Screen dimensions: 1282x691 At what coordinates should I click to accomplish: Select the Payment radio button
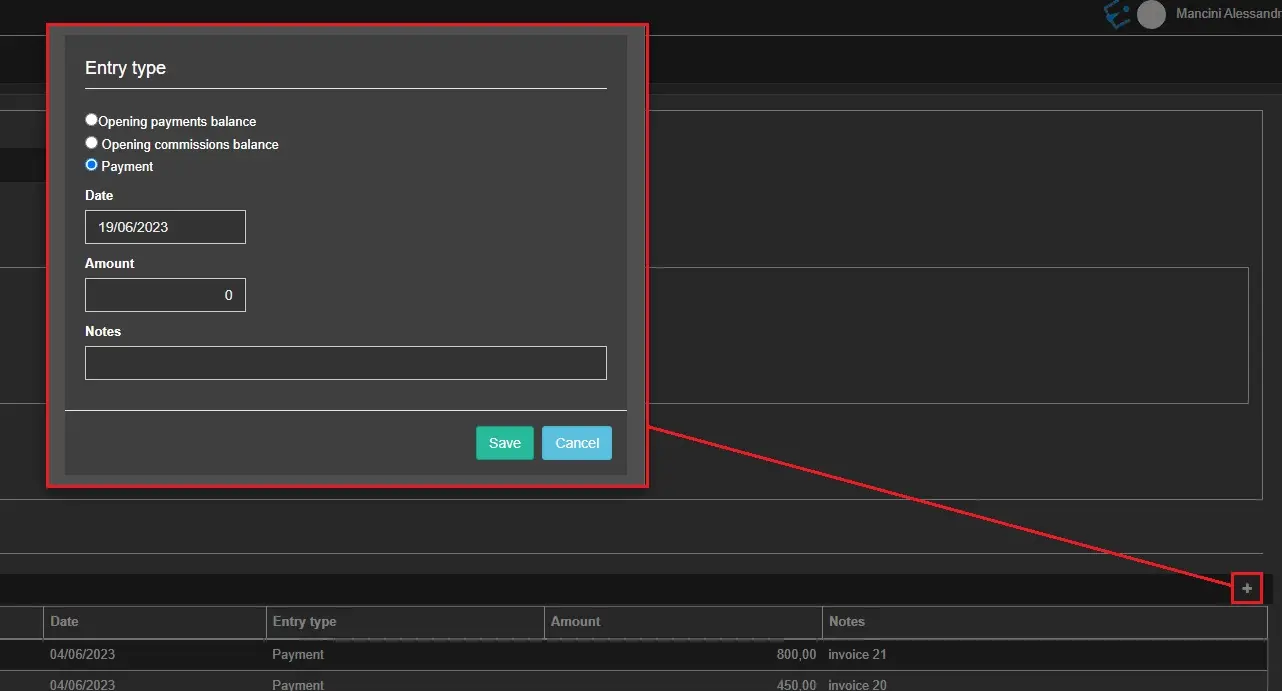92,165
